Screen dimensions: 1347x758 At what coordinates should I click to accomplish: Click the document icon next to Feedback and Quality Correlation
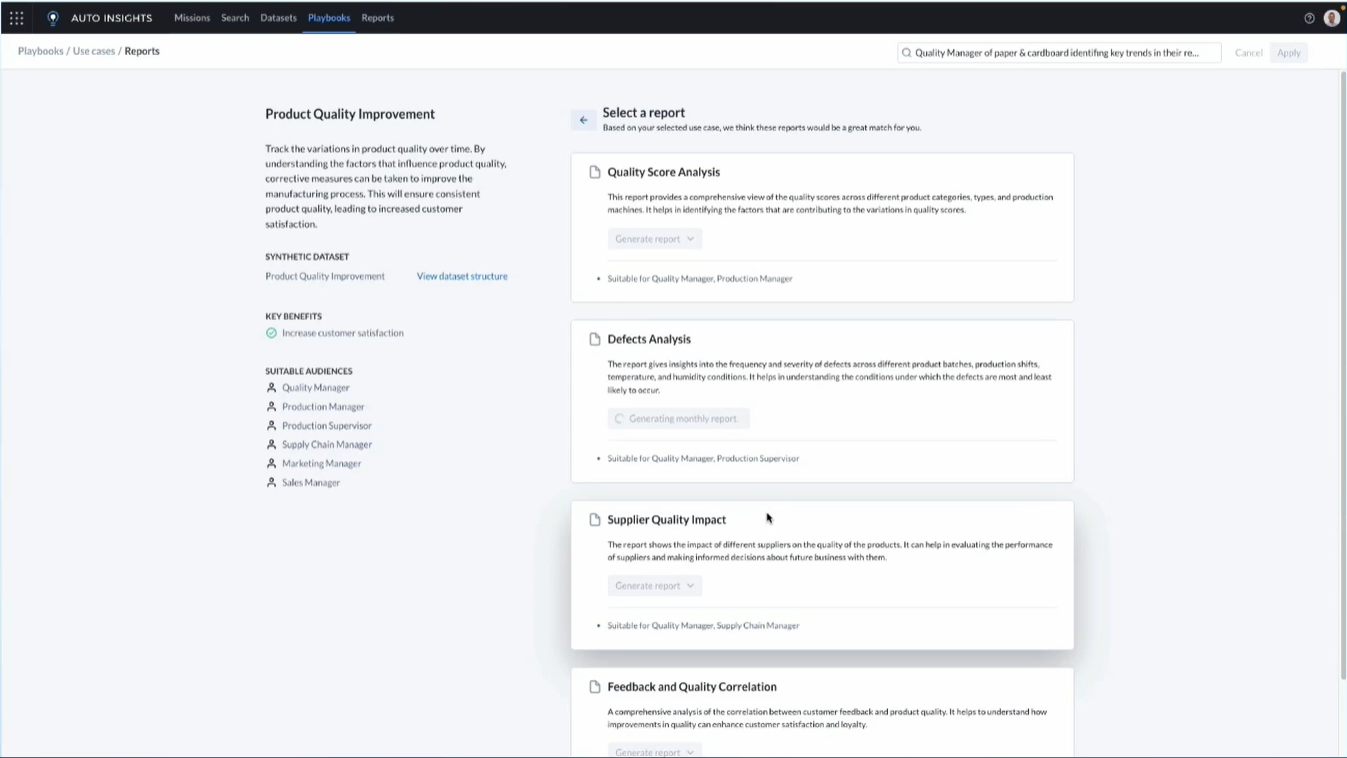pyautogui.click(x=595, y=687)
